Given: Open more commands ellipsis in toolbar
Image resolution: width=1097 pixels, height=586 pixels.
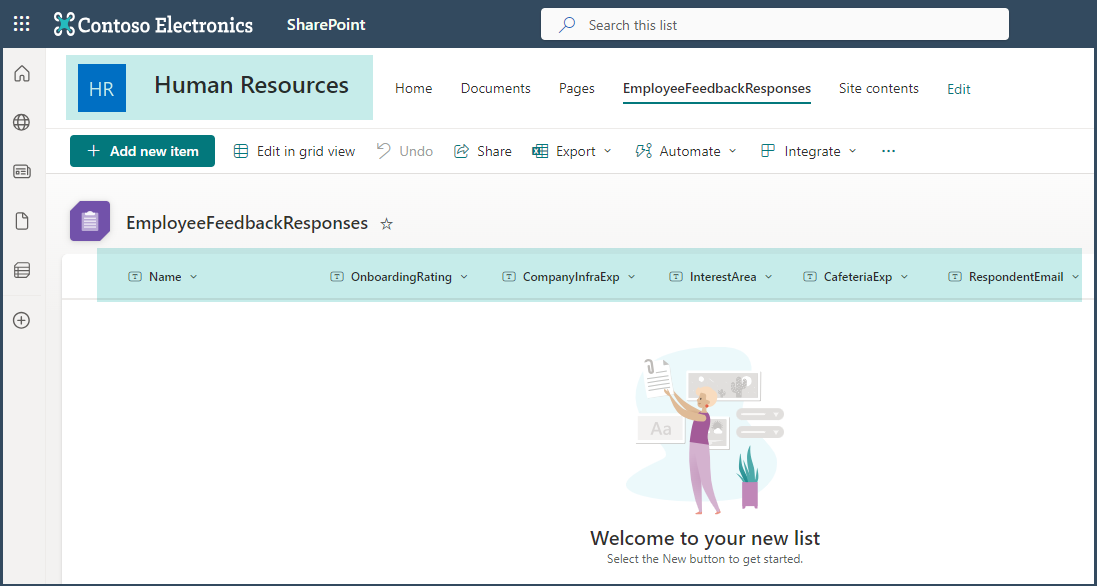Looking at the screenshot, I should point(888,151).
